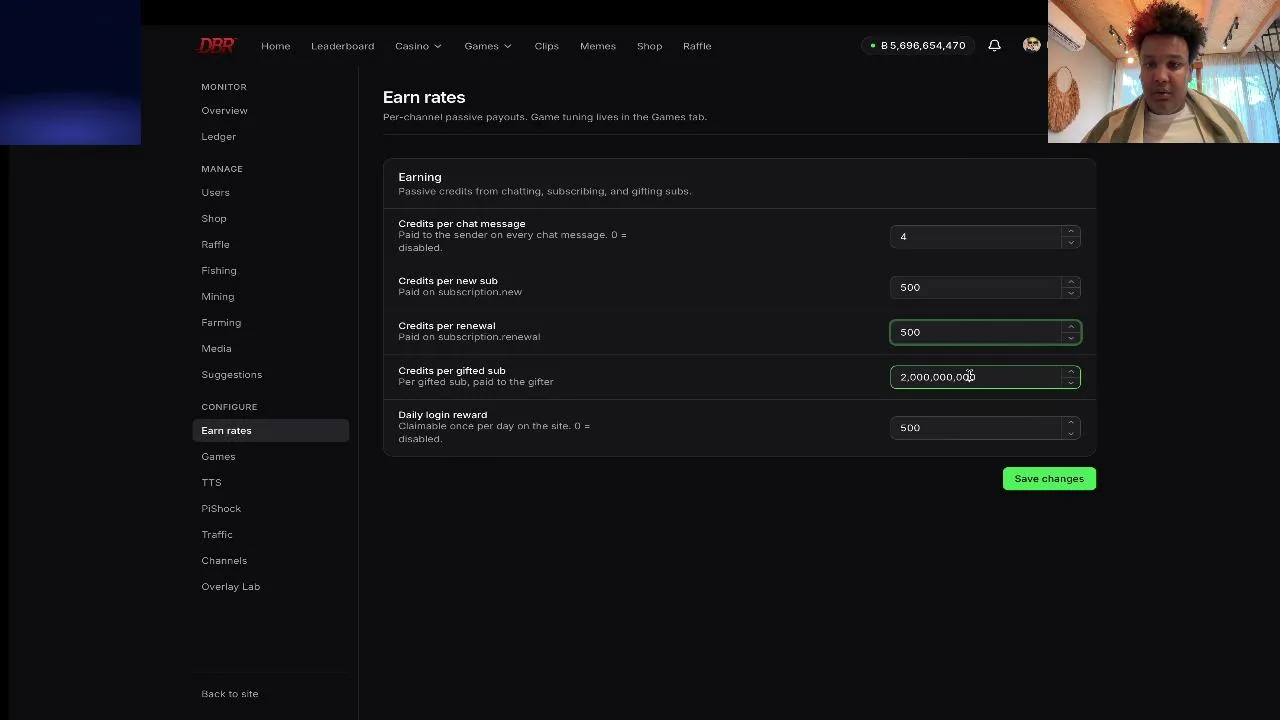Image resolution: width=1280 pixels, height=720 pixels.
Task: Select Ledger in the sidebar
Action: (218, 136)
